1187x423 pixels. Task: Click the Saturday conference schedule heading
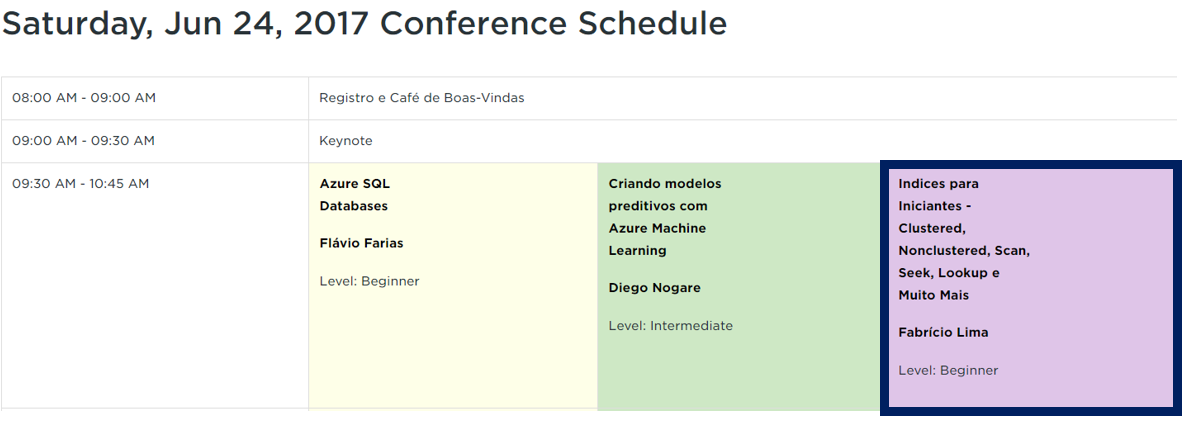click(364, 24)
